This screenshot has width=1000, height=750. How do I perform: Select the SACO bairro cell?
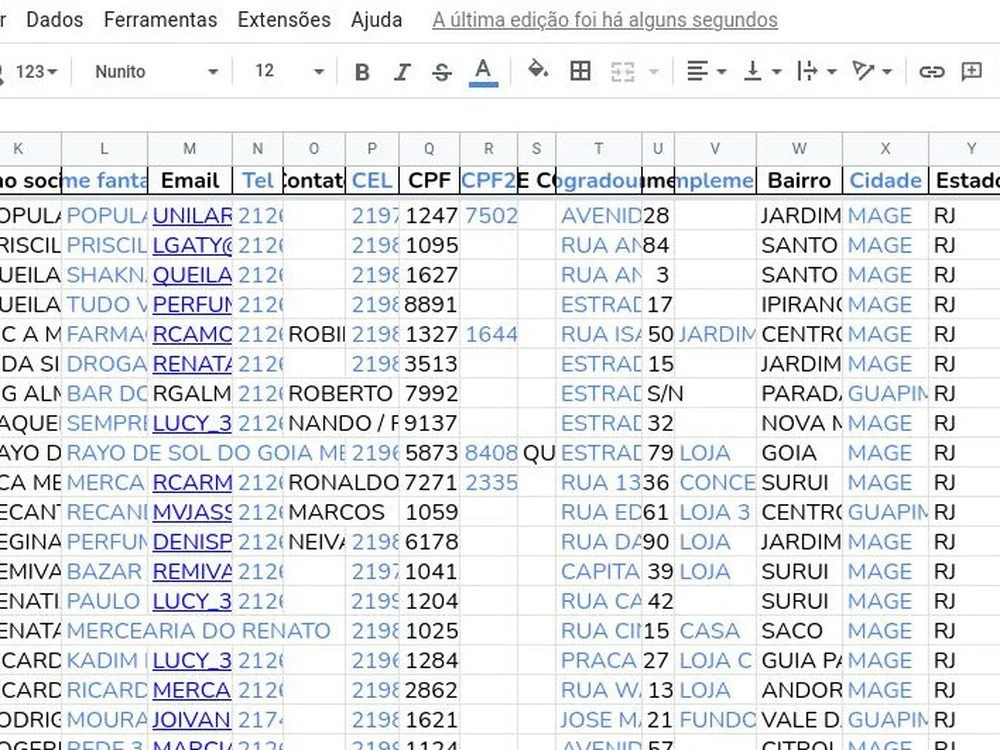[x=799, y=631]
